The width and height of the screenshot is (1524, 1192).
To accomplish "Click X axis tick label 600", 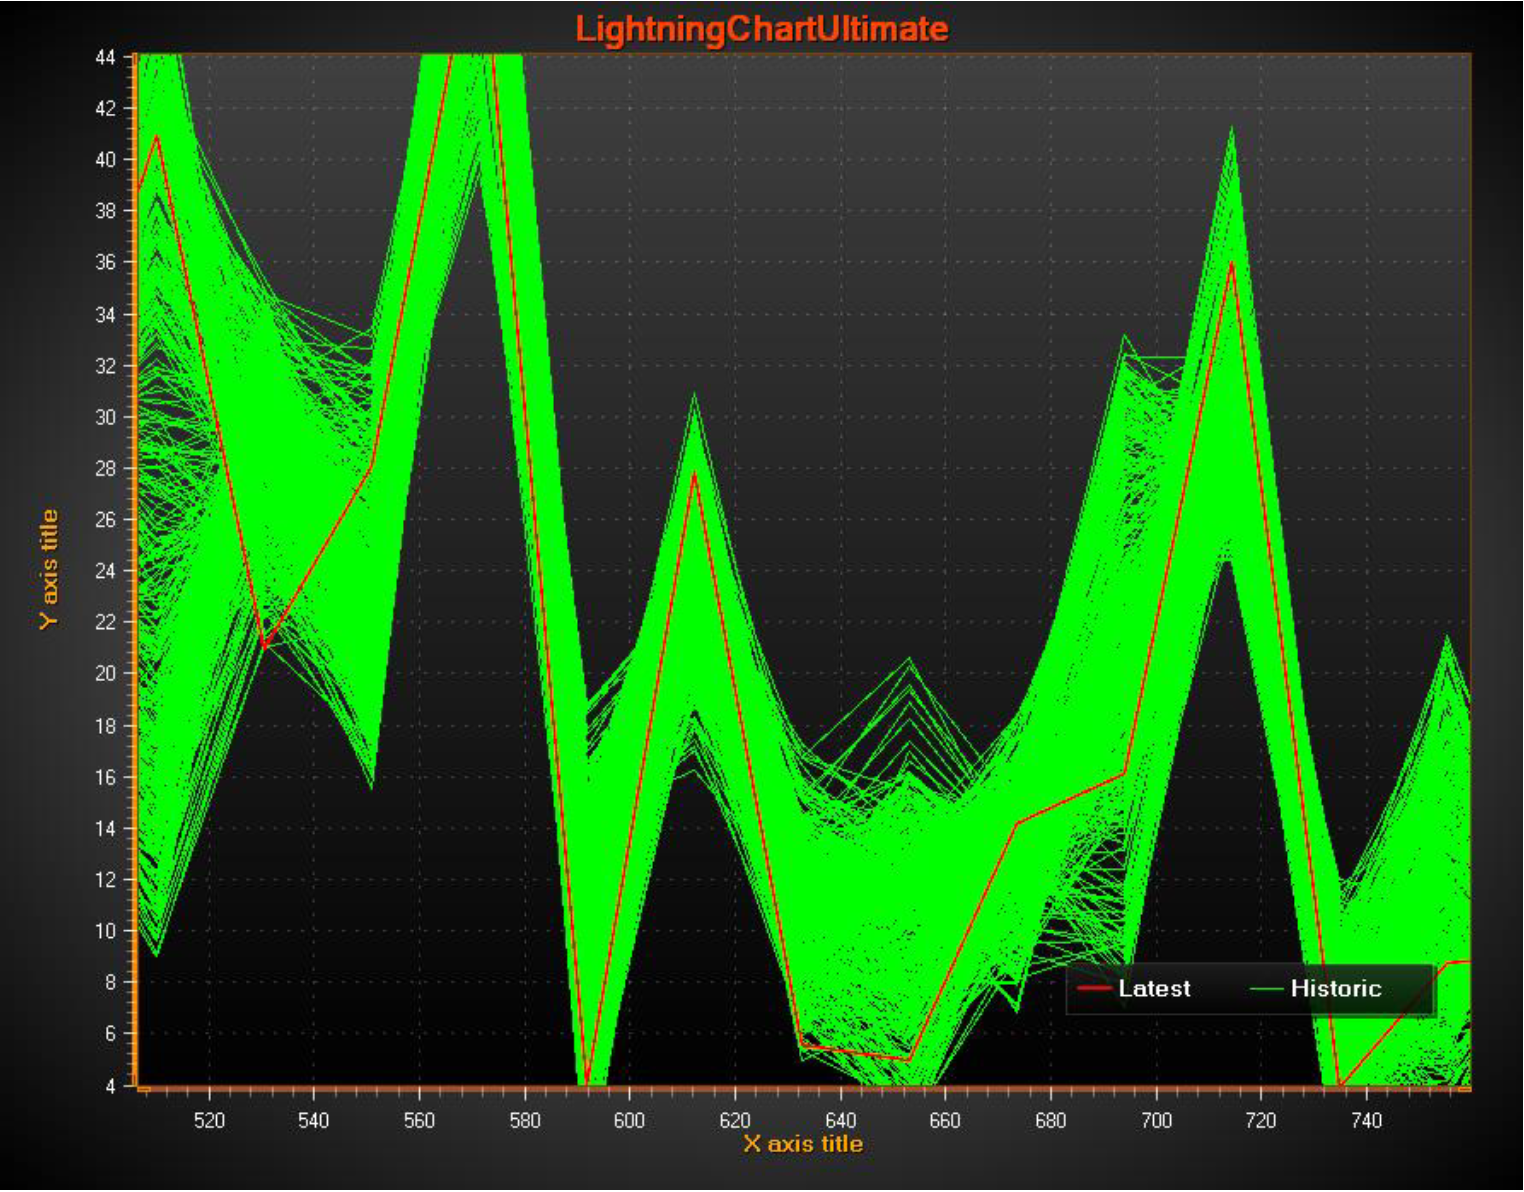I will point(629,1121).
